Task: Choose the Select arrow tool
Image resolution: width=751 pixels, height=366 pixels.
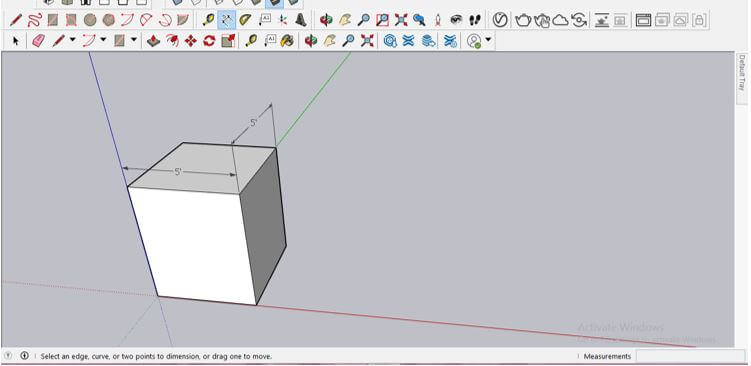Action: click(16, 41)
